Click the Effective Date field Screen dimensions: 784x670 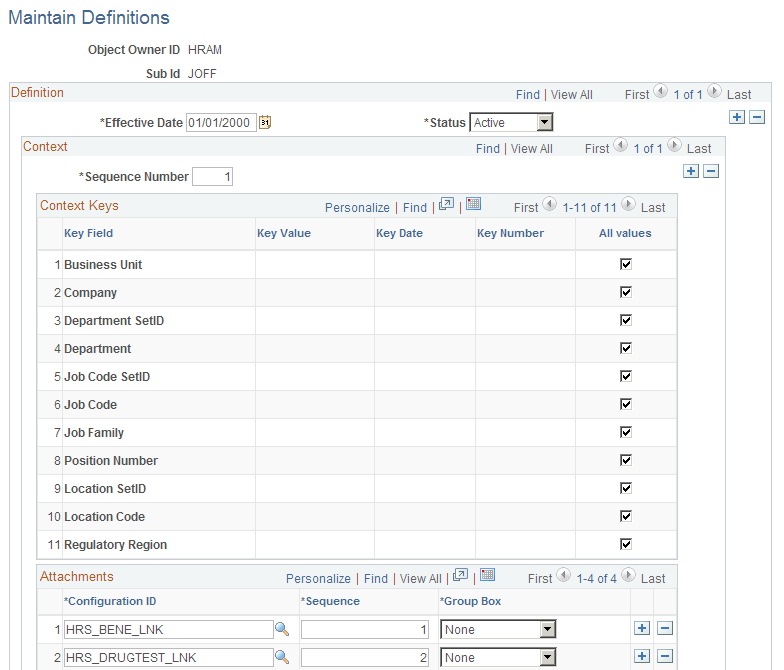pyautogui.click(x=222, y=122)
